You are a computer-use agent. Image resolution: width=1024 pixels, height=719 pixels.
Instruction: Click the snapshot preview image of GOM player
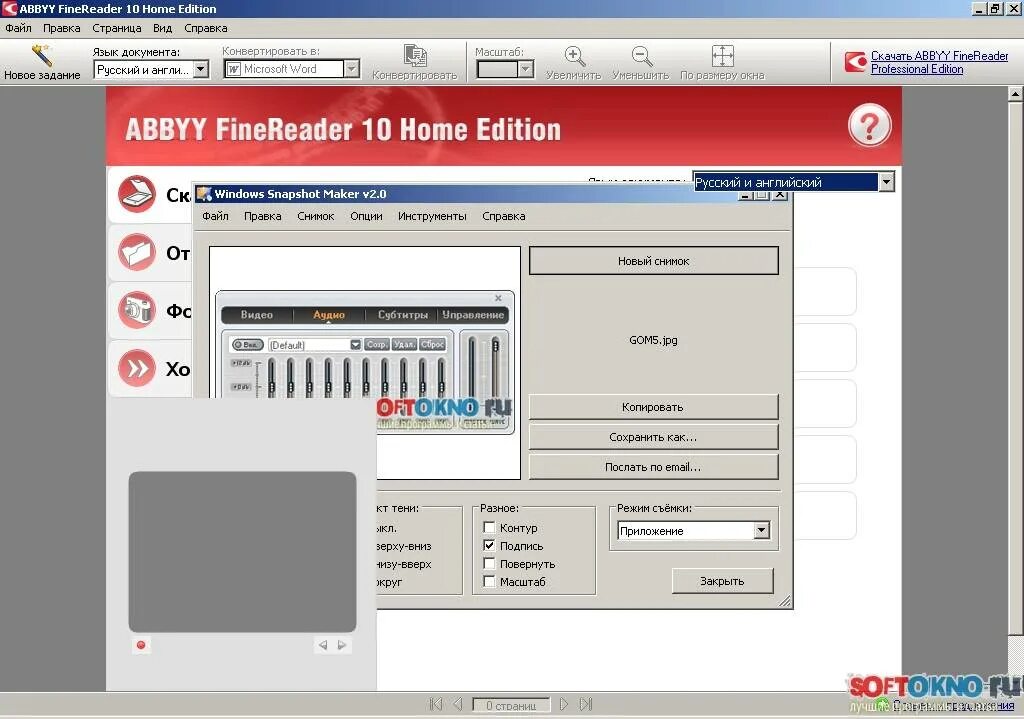click(365, 362)
